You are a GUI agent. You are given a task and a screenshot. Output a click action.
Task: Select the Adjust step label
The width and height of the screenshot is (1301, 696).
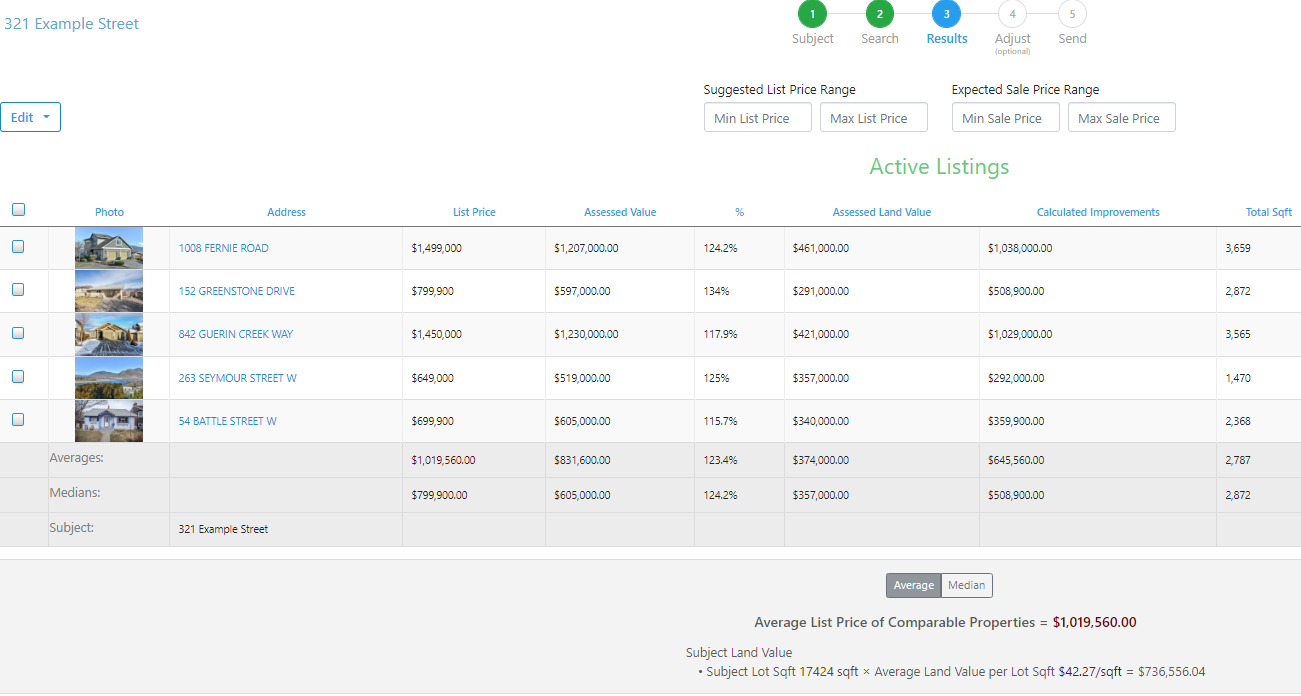pyautogui.click(x=1012, y=39)
